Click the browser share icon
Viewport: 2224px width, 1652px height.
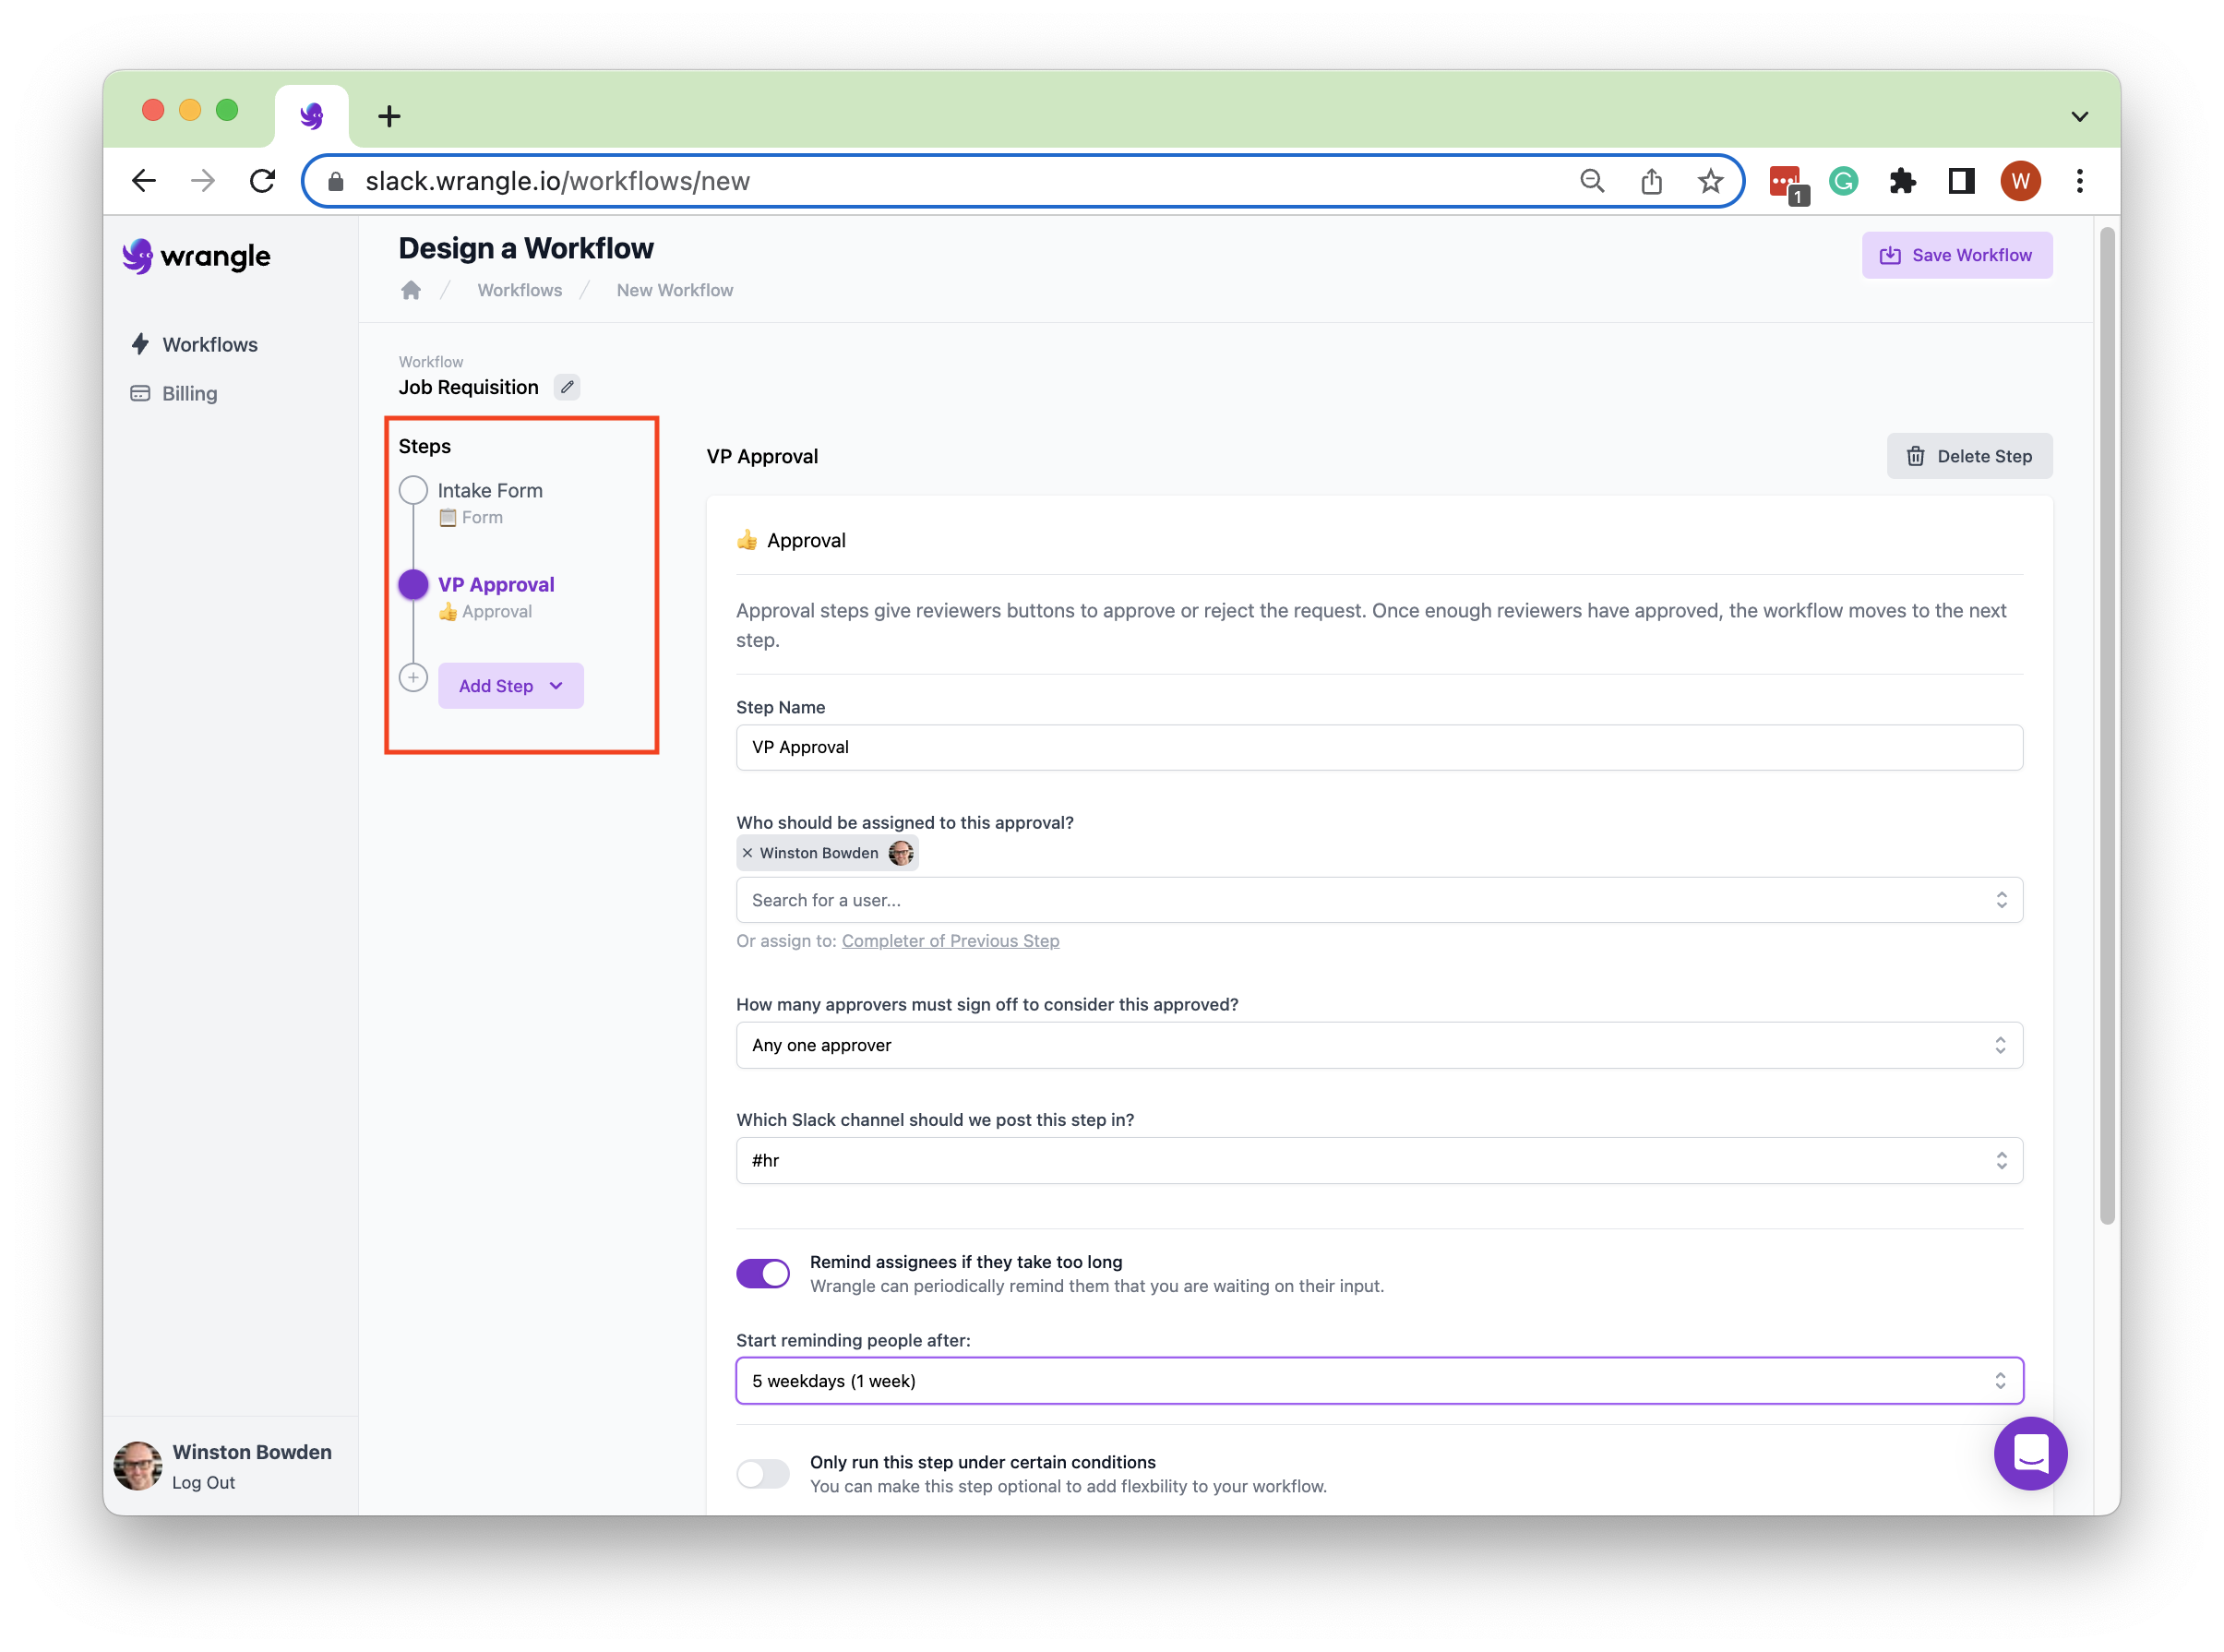(1651, 181)
